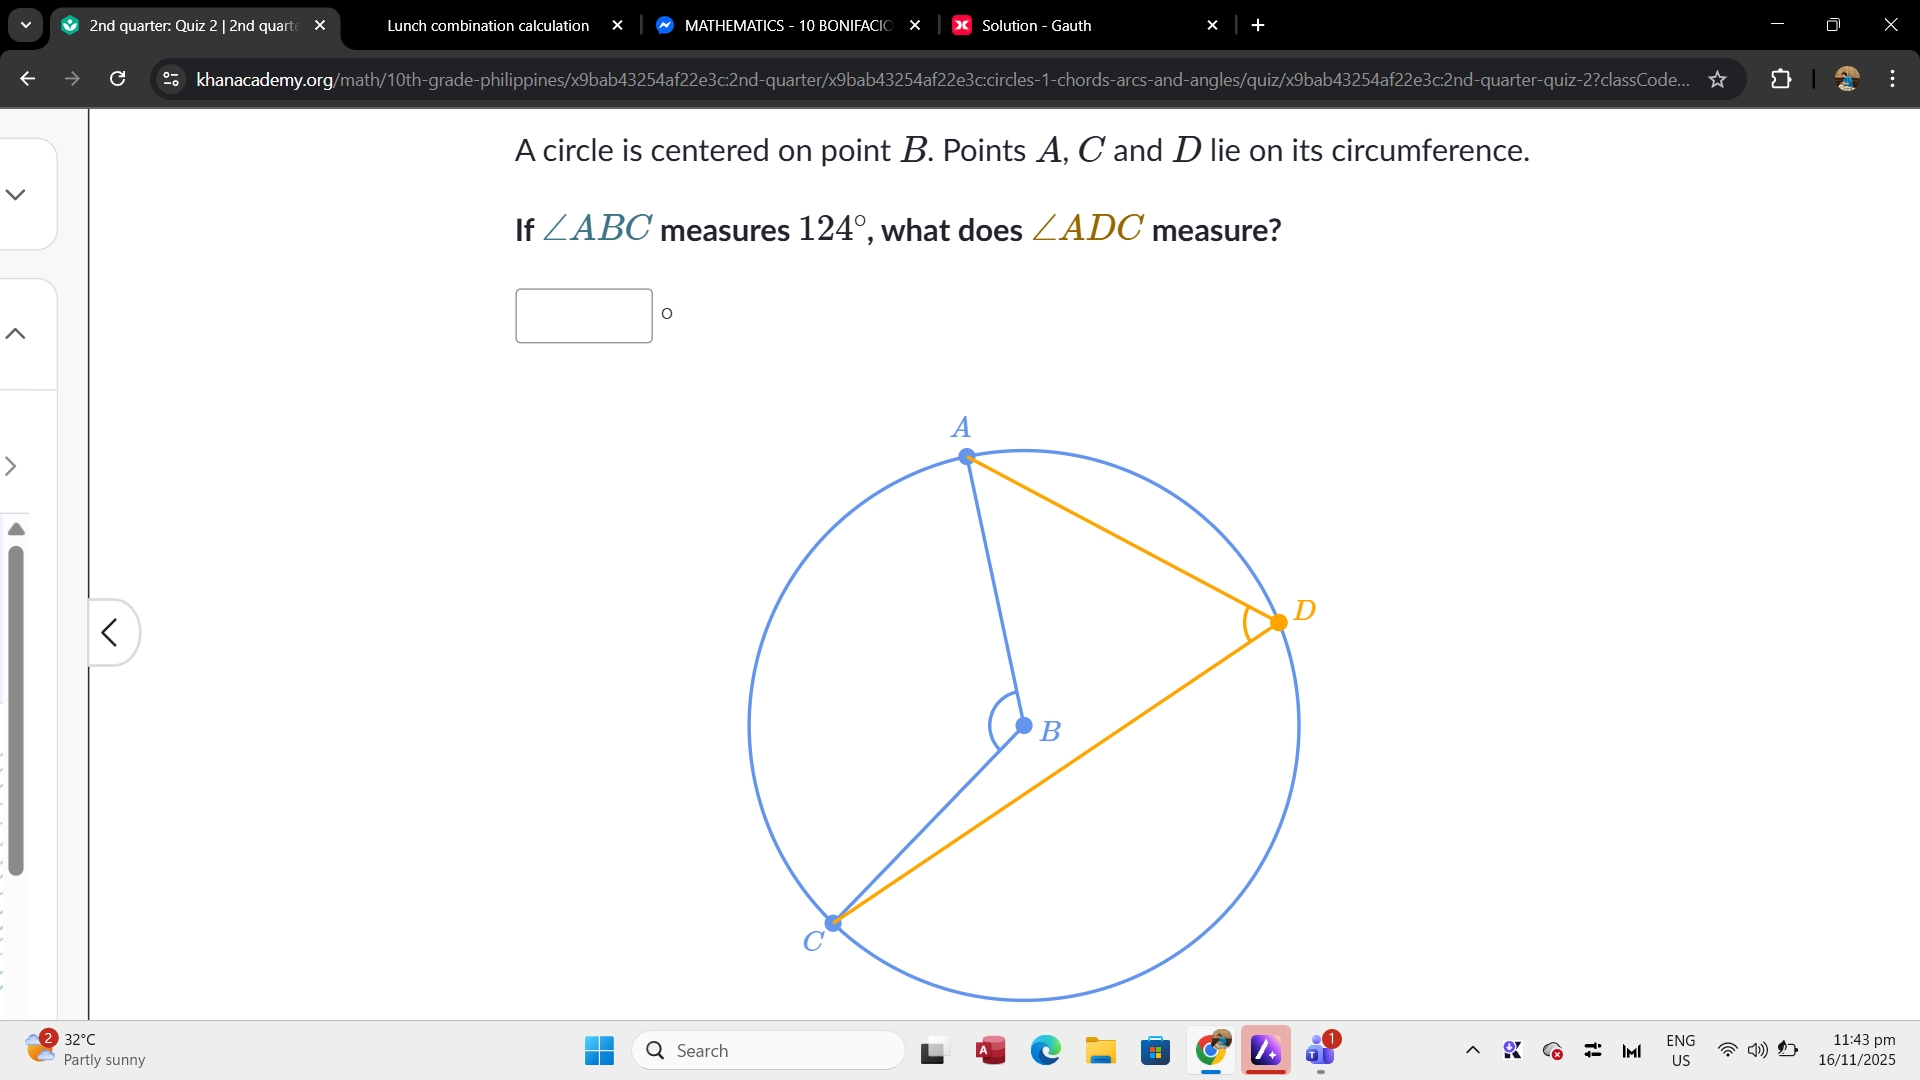Go back using the browser back arrow

click(x=27, y=79)
